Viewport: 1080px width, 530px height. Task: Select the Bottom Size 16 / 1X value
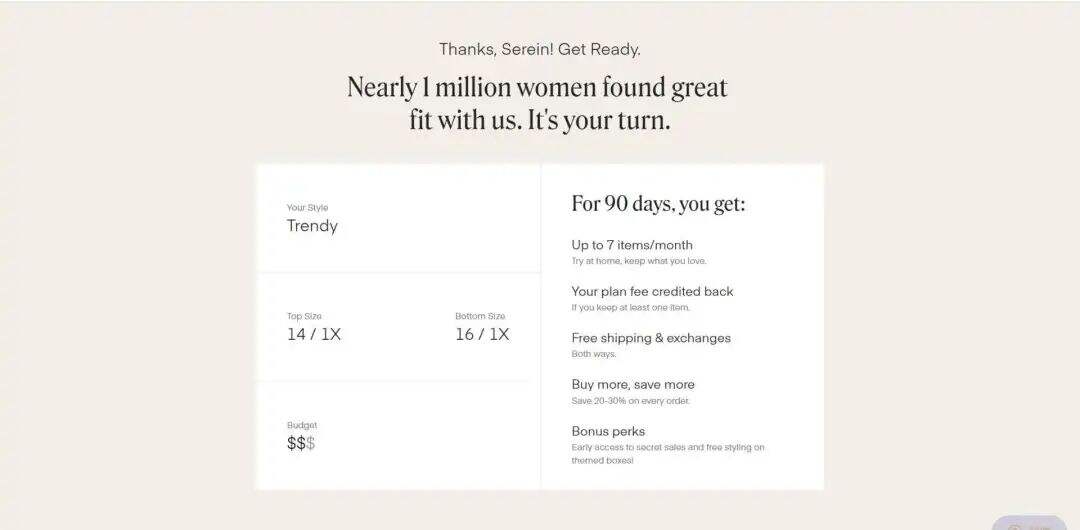pos(482,334)
